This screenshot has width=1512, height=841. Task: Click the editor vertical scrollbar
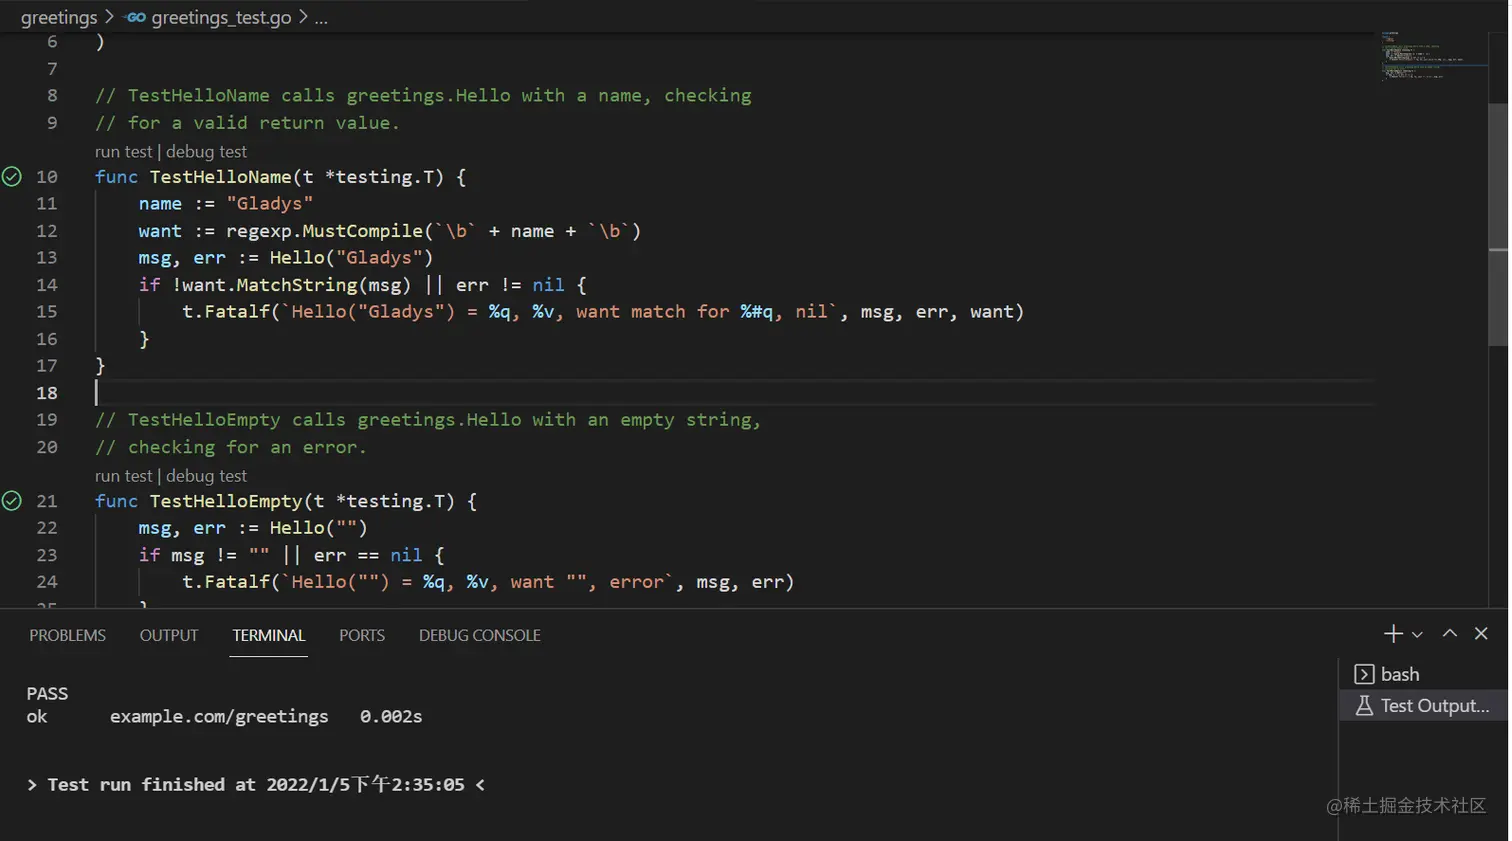(x=1497, y=225)
